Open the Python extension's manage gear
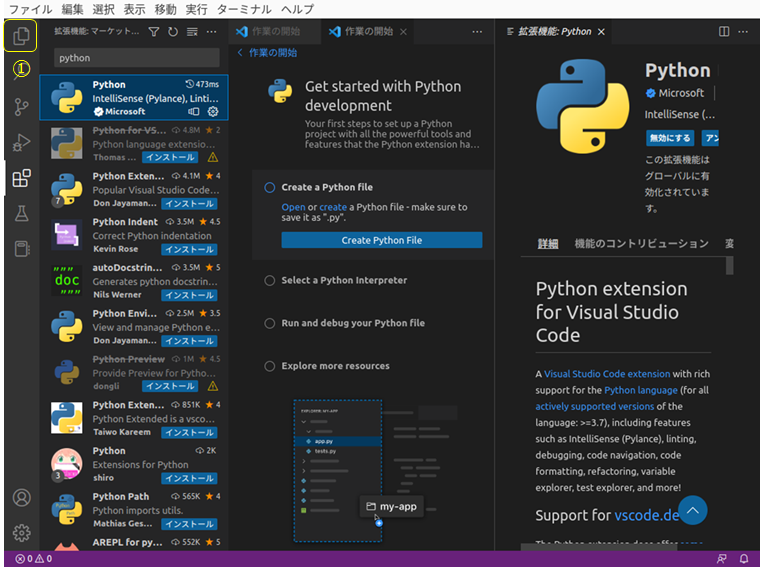 pos(213,112)
